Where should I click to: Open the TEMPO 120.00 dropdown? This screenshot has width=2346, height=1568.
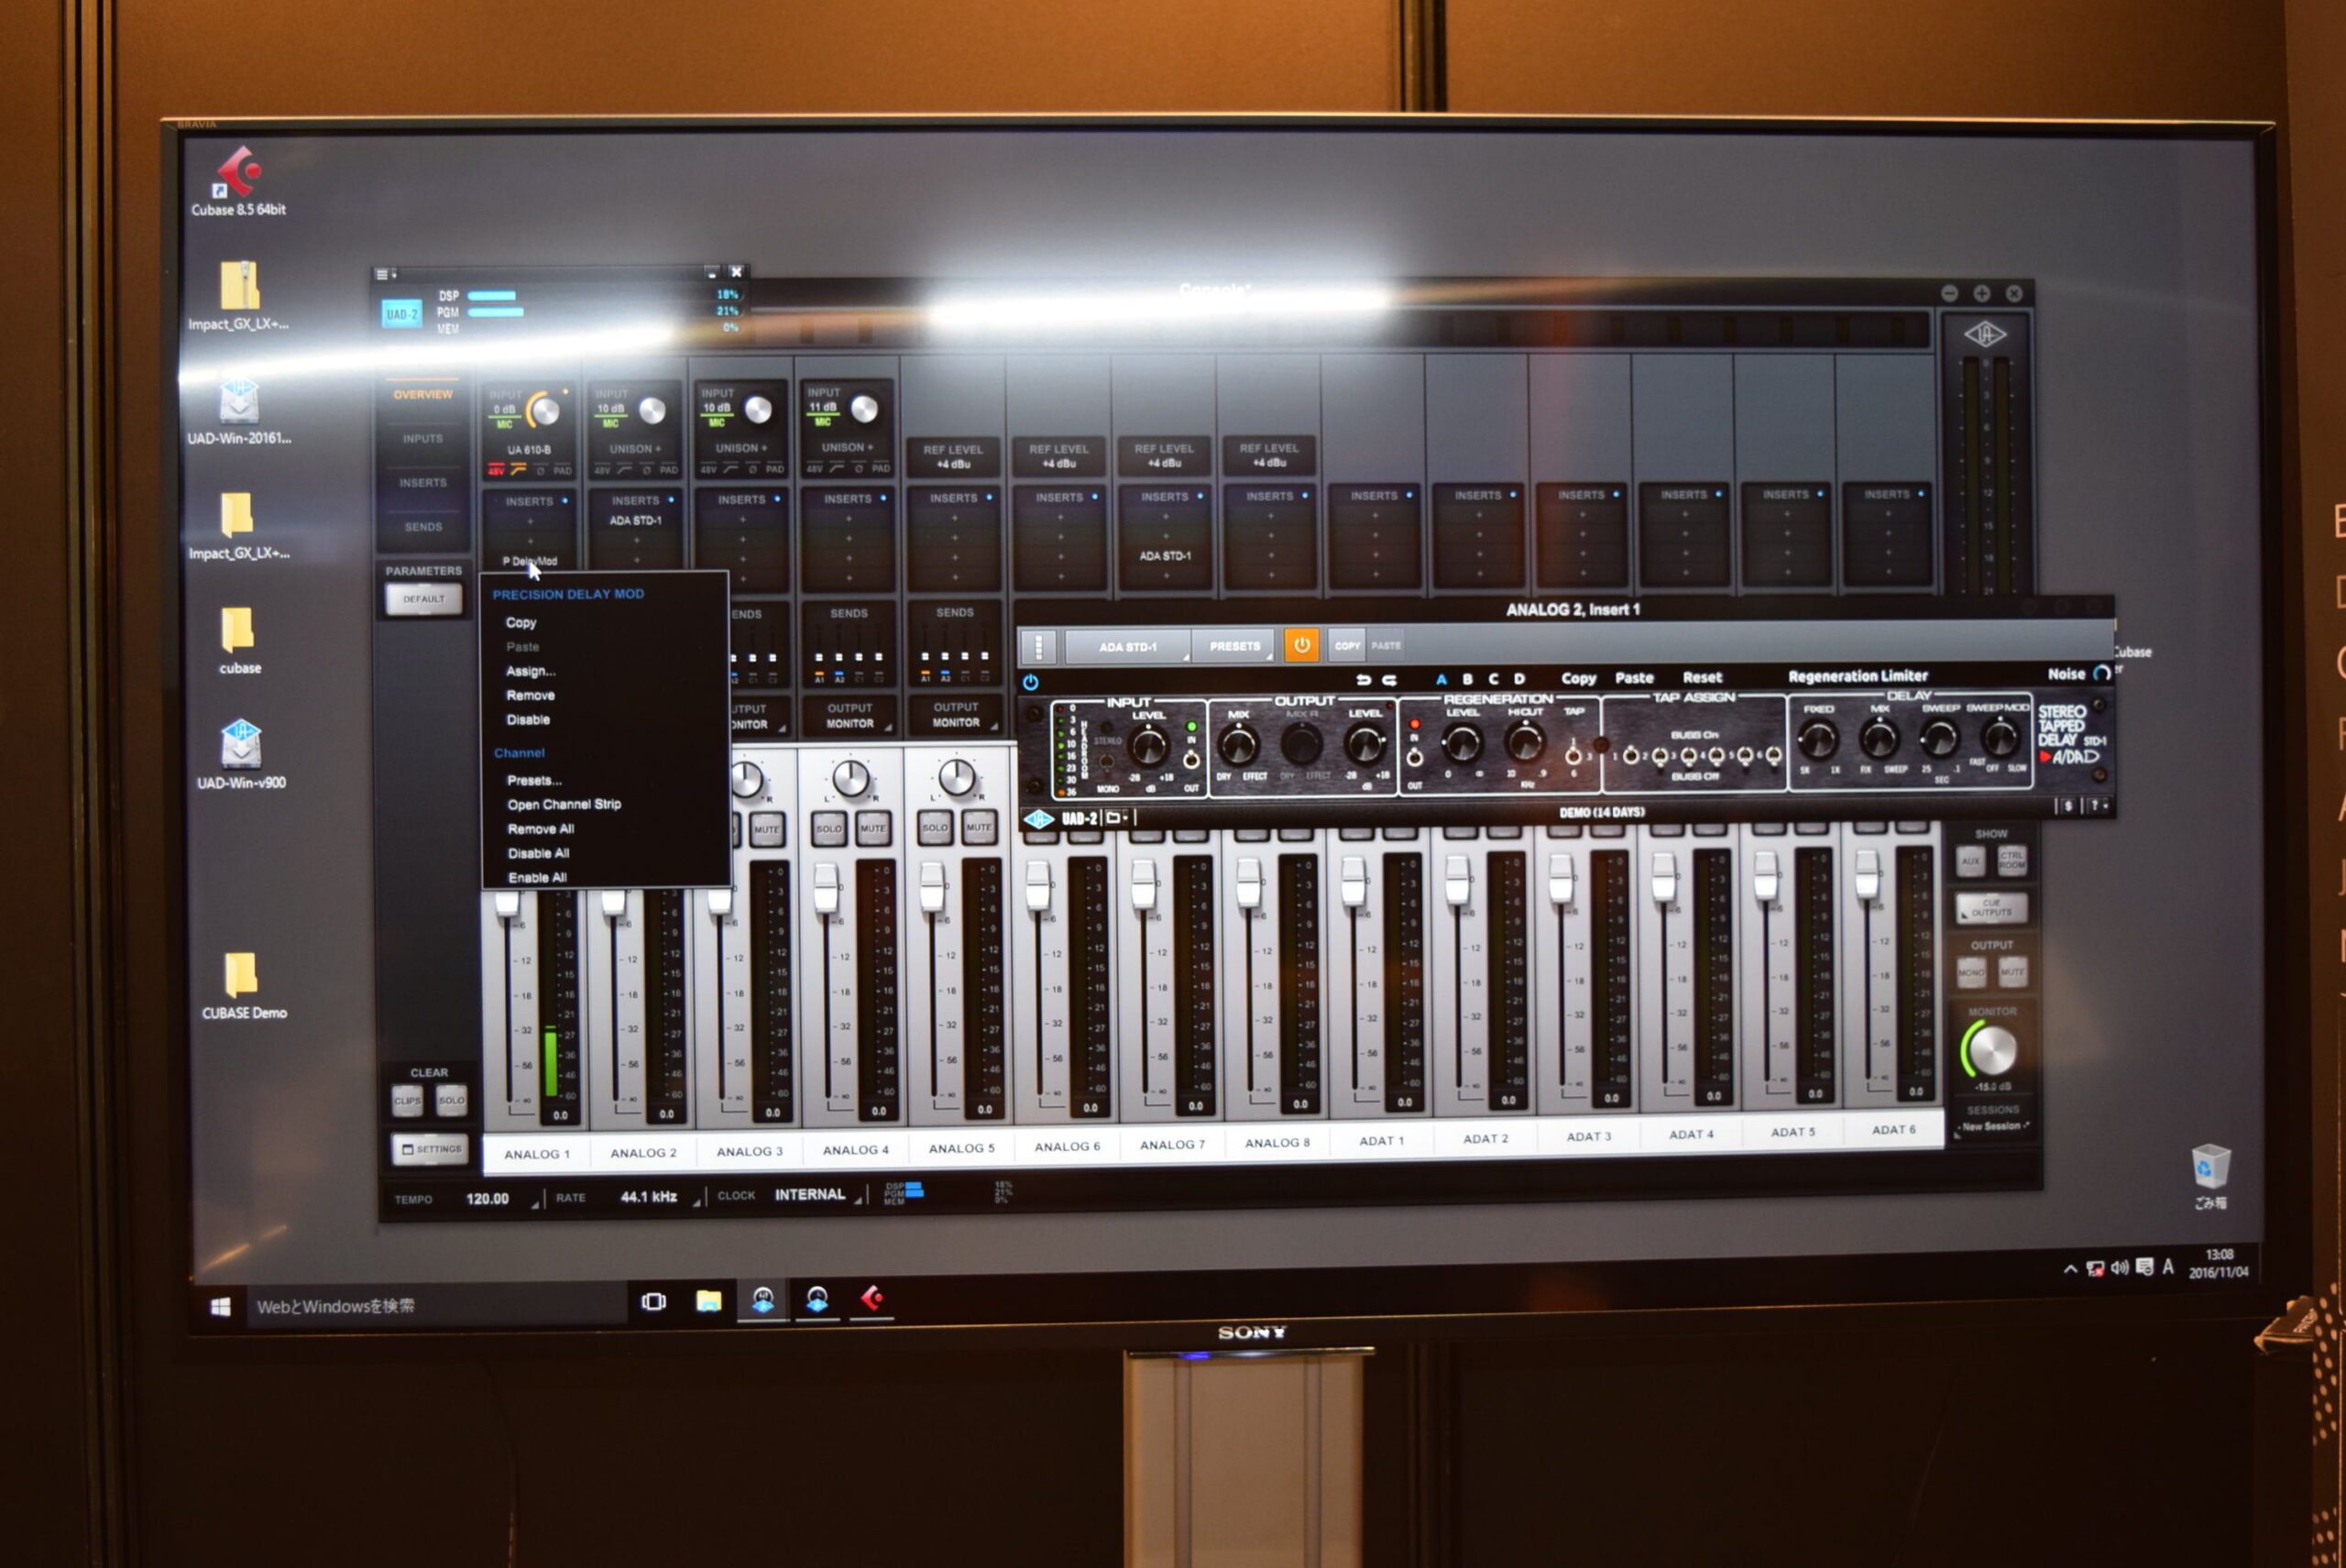pyautogui.click(x=489, y=1199)
